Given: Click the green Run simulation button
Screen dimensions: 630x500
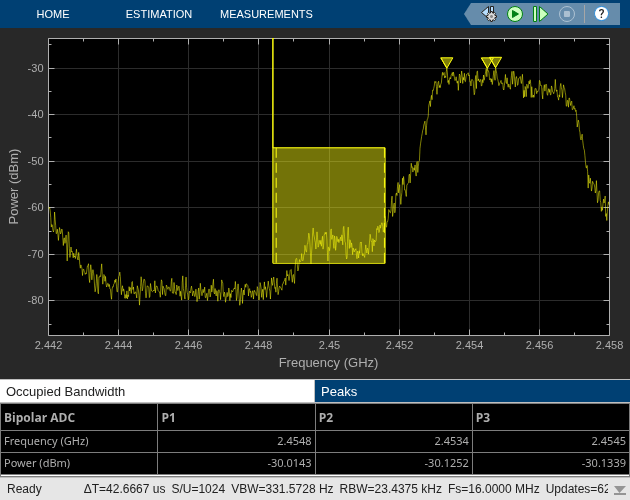Looking at the screenshot, I should tap(515, 14).
